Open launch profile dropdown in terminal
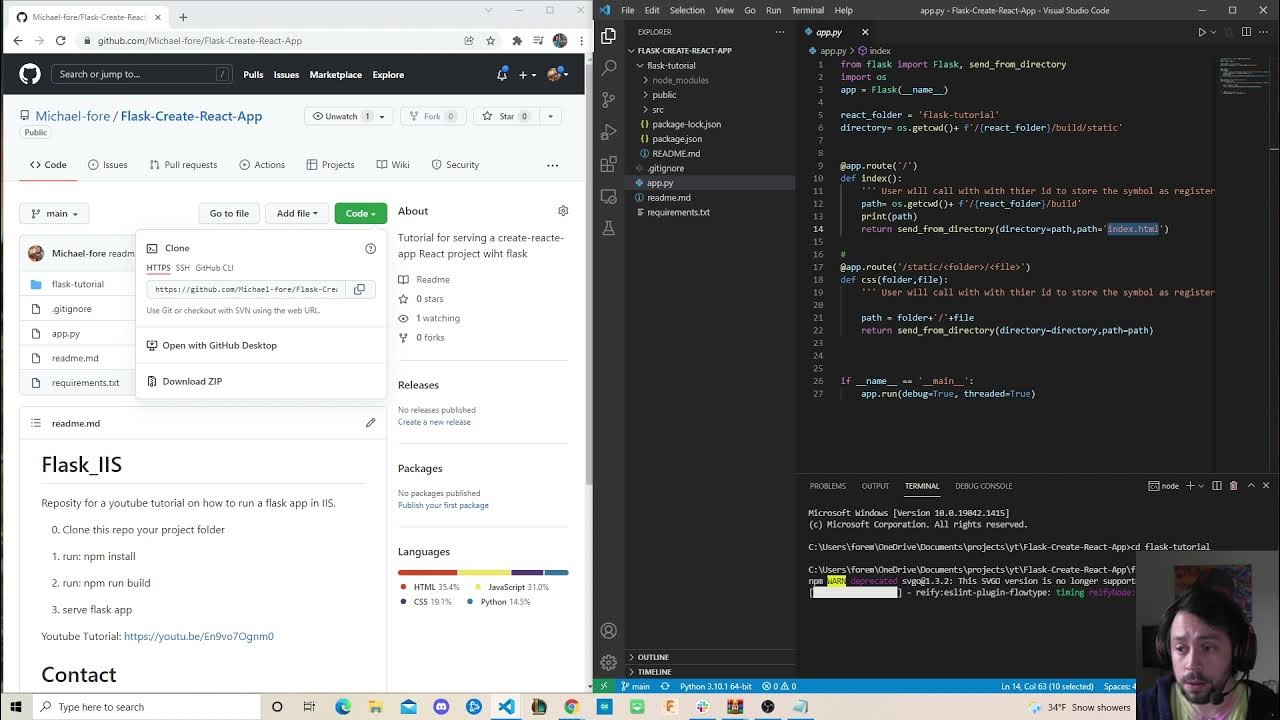 (1199, 486)
